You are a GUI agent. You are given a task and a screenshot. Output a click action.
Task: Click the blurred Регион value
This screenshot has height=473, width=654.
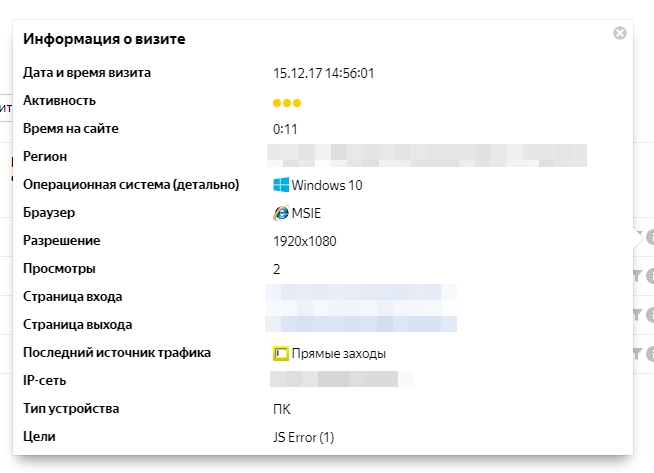426,156
